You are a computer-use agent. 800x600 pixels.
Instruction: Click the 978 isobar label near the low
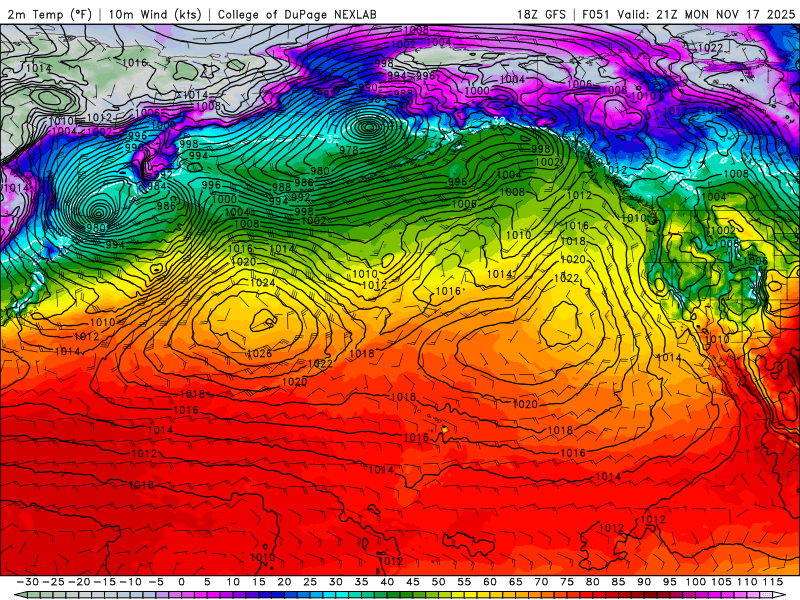click(x=349, y=150)
